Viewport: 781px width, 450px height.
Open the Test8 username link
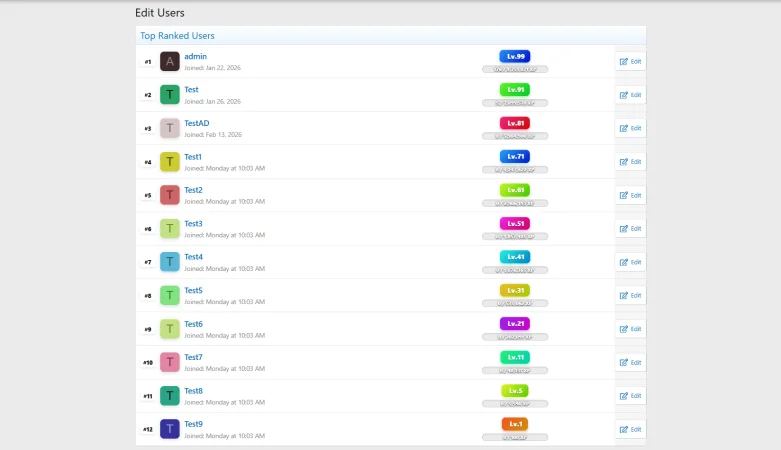193,391
